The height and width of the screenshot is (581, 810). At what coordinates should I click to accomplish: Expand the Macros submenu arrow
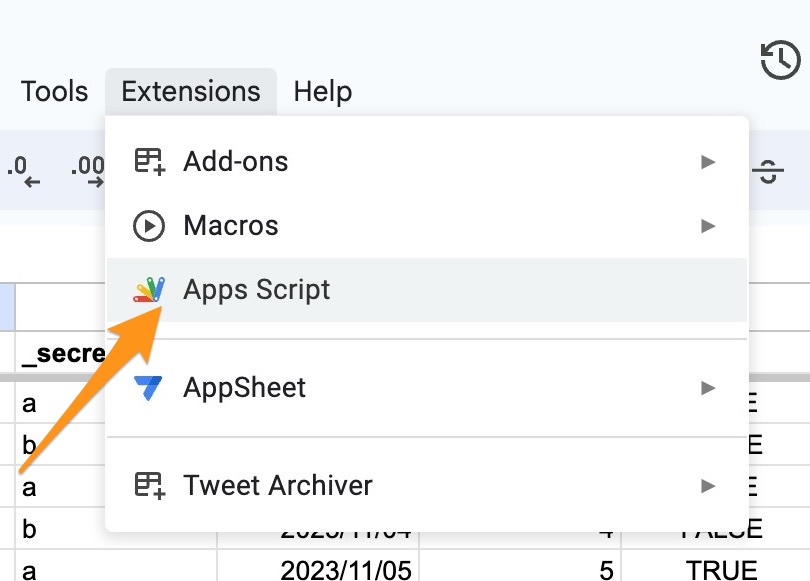coord(710,225)
